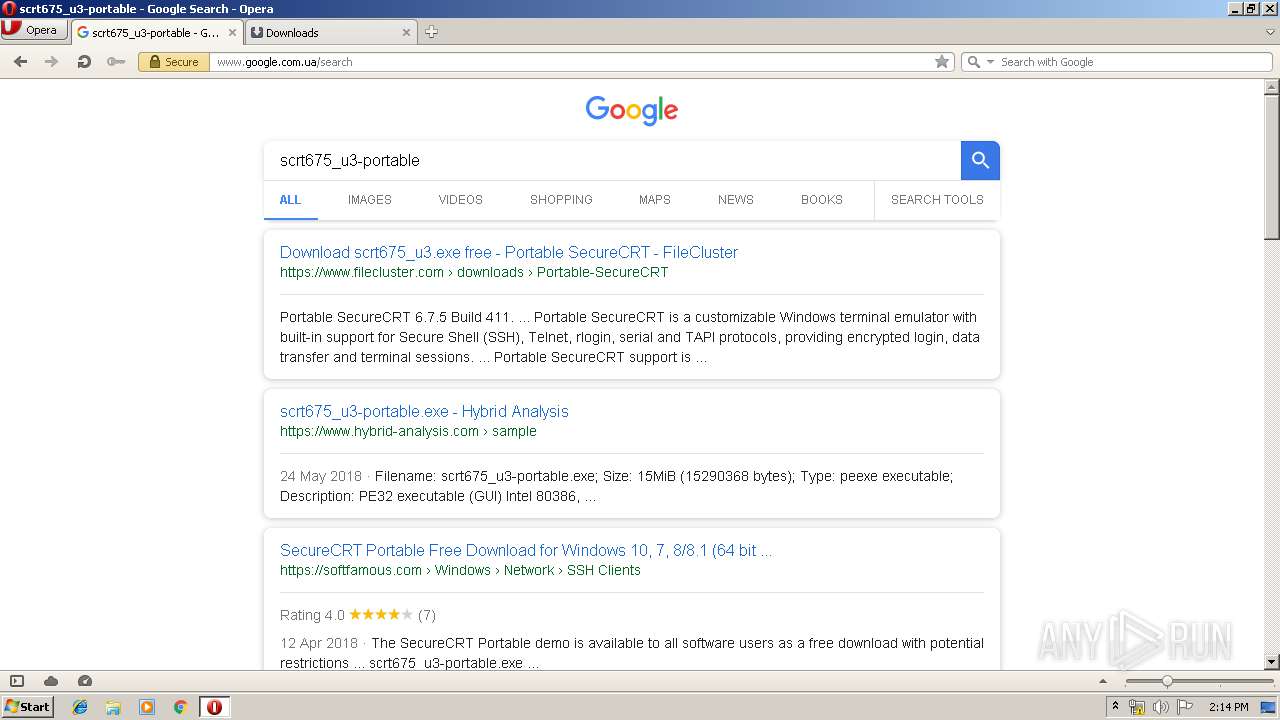Open the view options arrow in status bar
1280x720 pixels.
(1104, 681)
